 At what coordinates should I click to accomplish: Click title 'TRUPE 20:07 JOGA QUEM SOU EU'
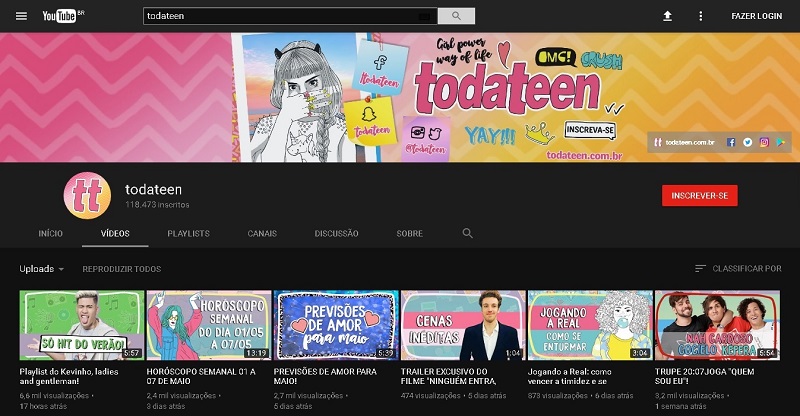click(705, 376)
